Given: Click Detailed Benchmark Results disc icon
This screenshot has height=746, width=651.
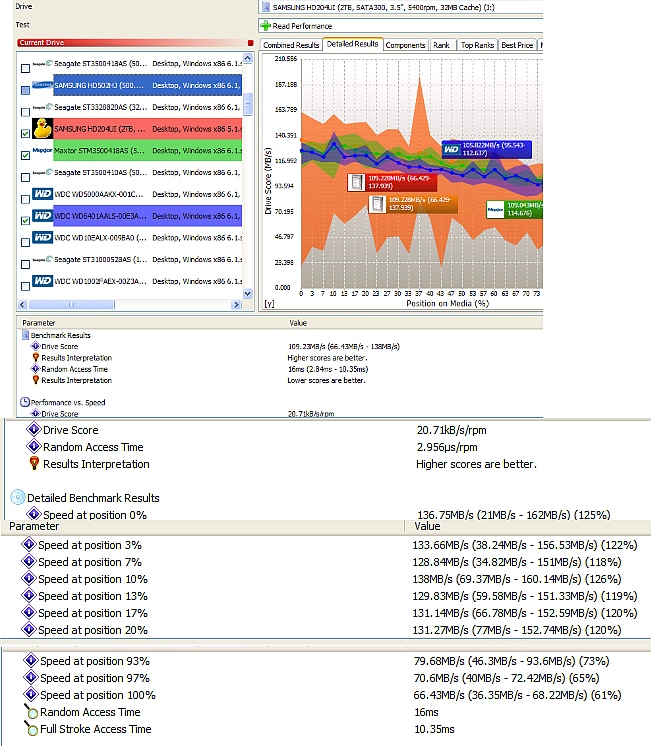Looking at the screenshot, I should tap(18, 497).
